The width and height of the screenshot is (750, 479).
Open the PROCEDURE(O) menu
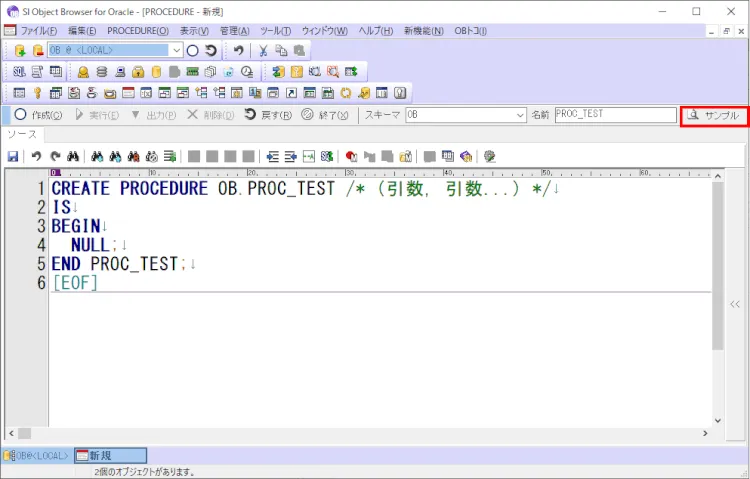[138, 31]
